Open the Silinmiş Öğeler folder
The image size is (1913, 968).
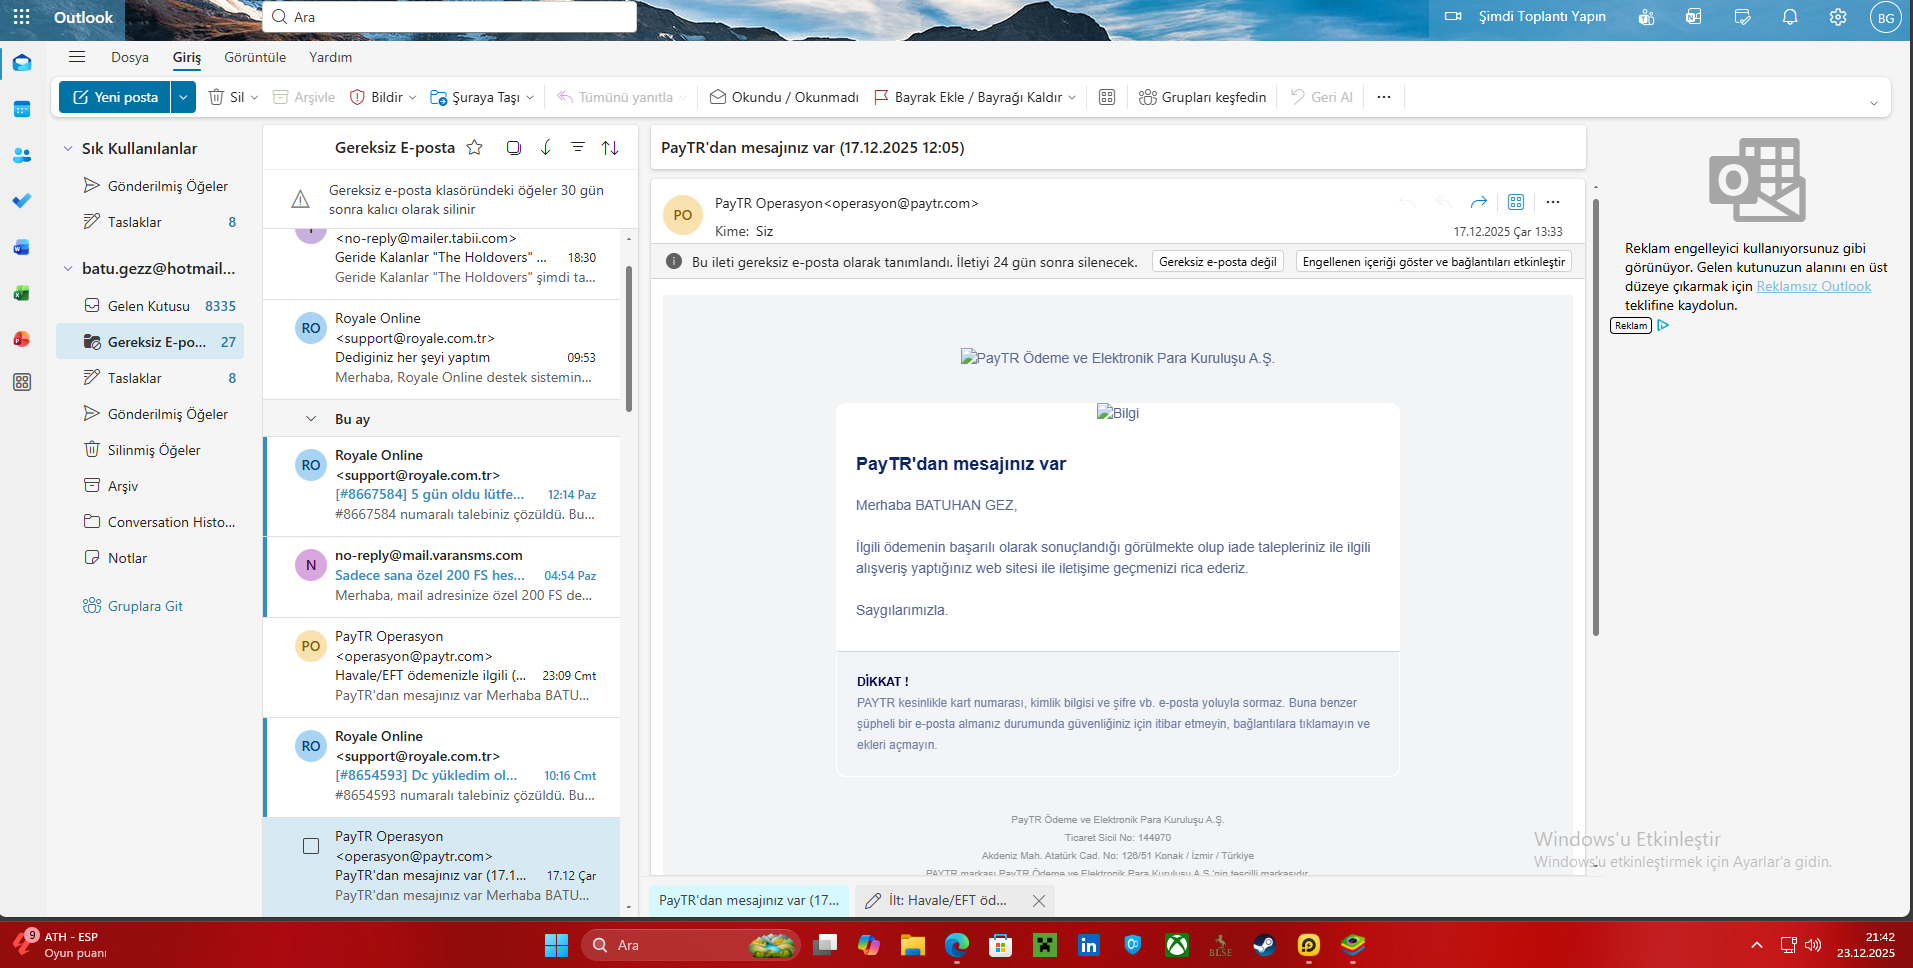[150, 450]
